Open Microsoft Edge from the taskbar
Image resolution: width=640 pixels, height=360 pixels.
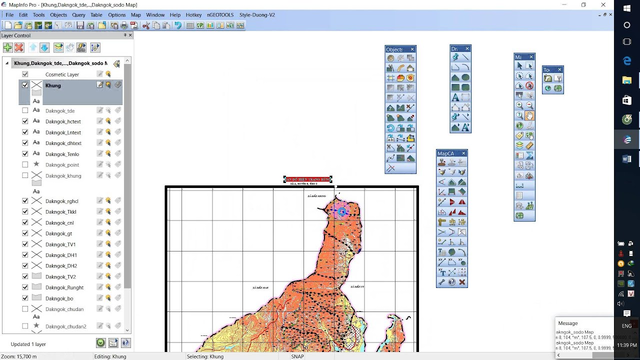click(627, 60)
